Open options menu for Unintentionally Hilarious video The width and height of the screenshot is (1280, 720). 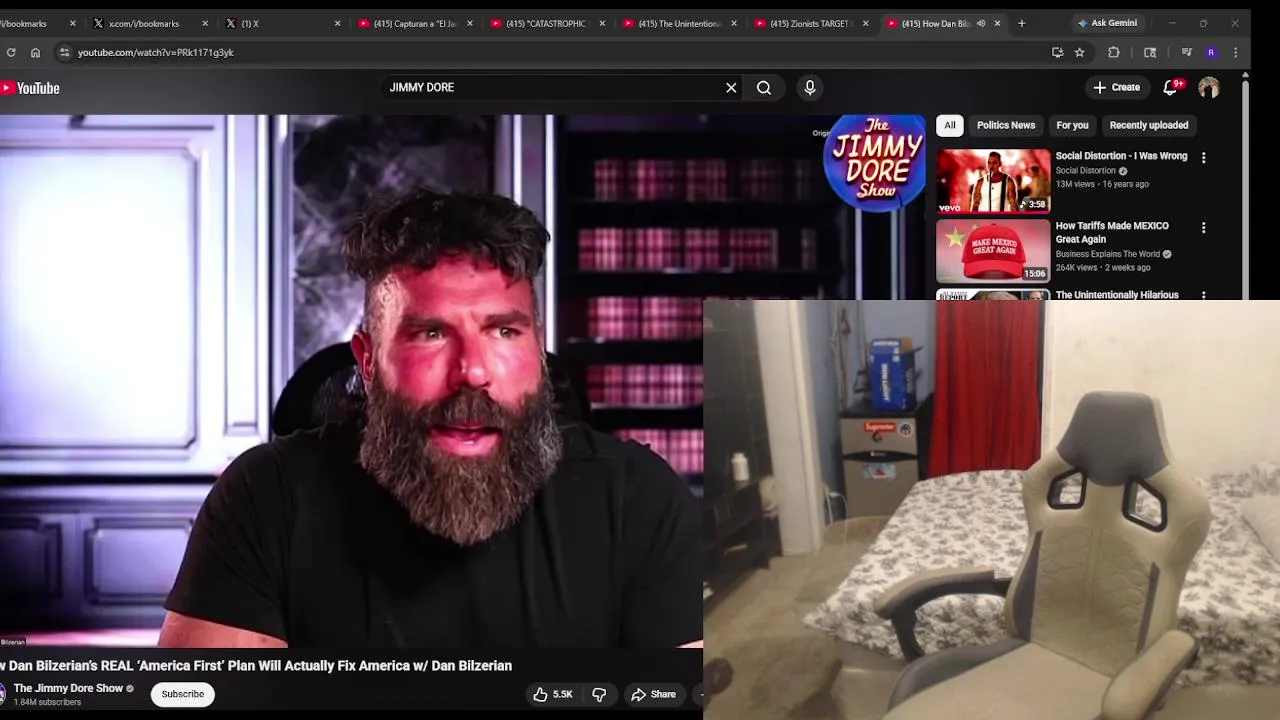point(1203,295)
